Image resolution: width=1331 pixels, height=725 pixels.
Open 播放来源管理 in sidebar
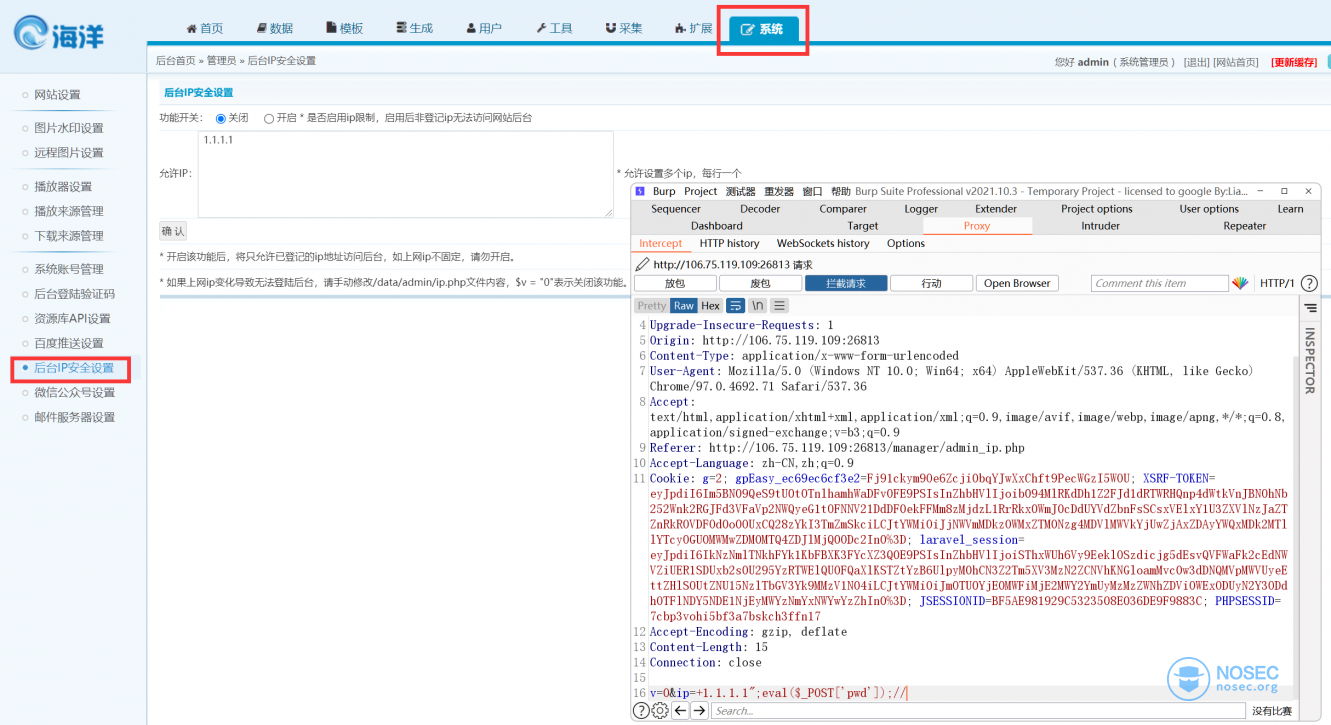(x=69, y=211)
